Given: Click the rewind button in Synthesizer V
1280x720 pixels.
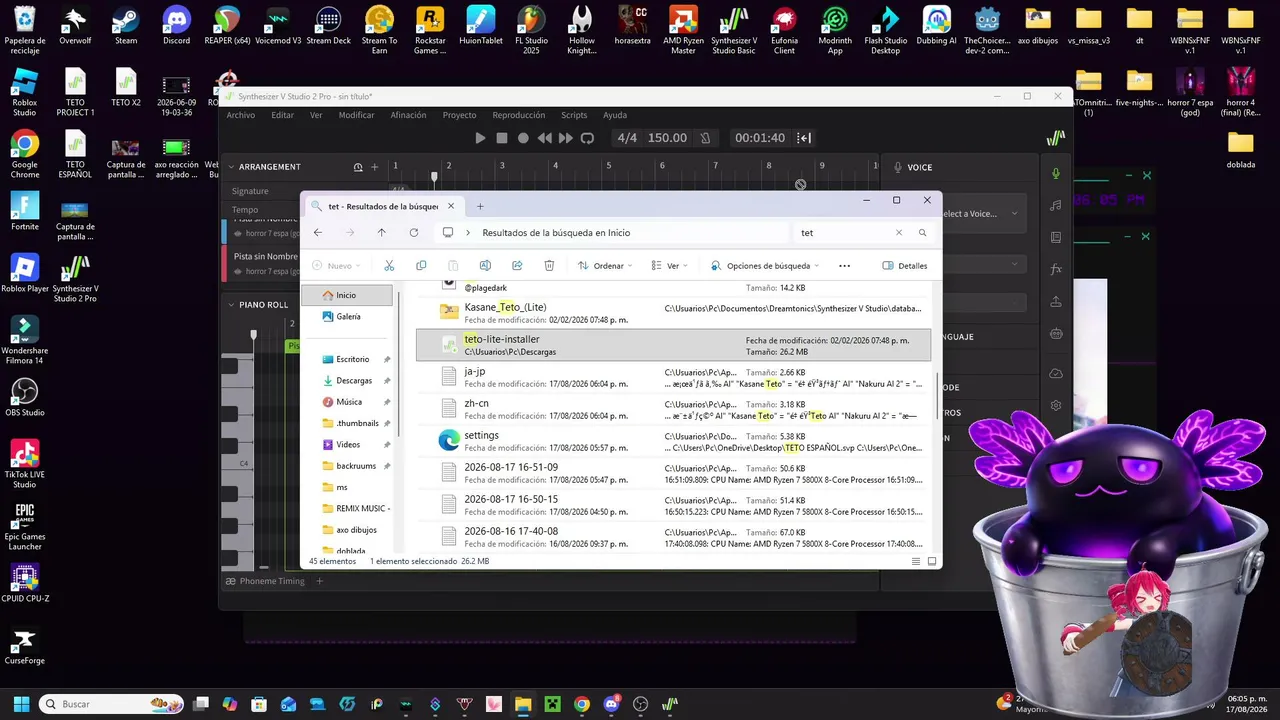Looking at the screenshot, I should 544,138.
